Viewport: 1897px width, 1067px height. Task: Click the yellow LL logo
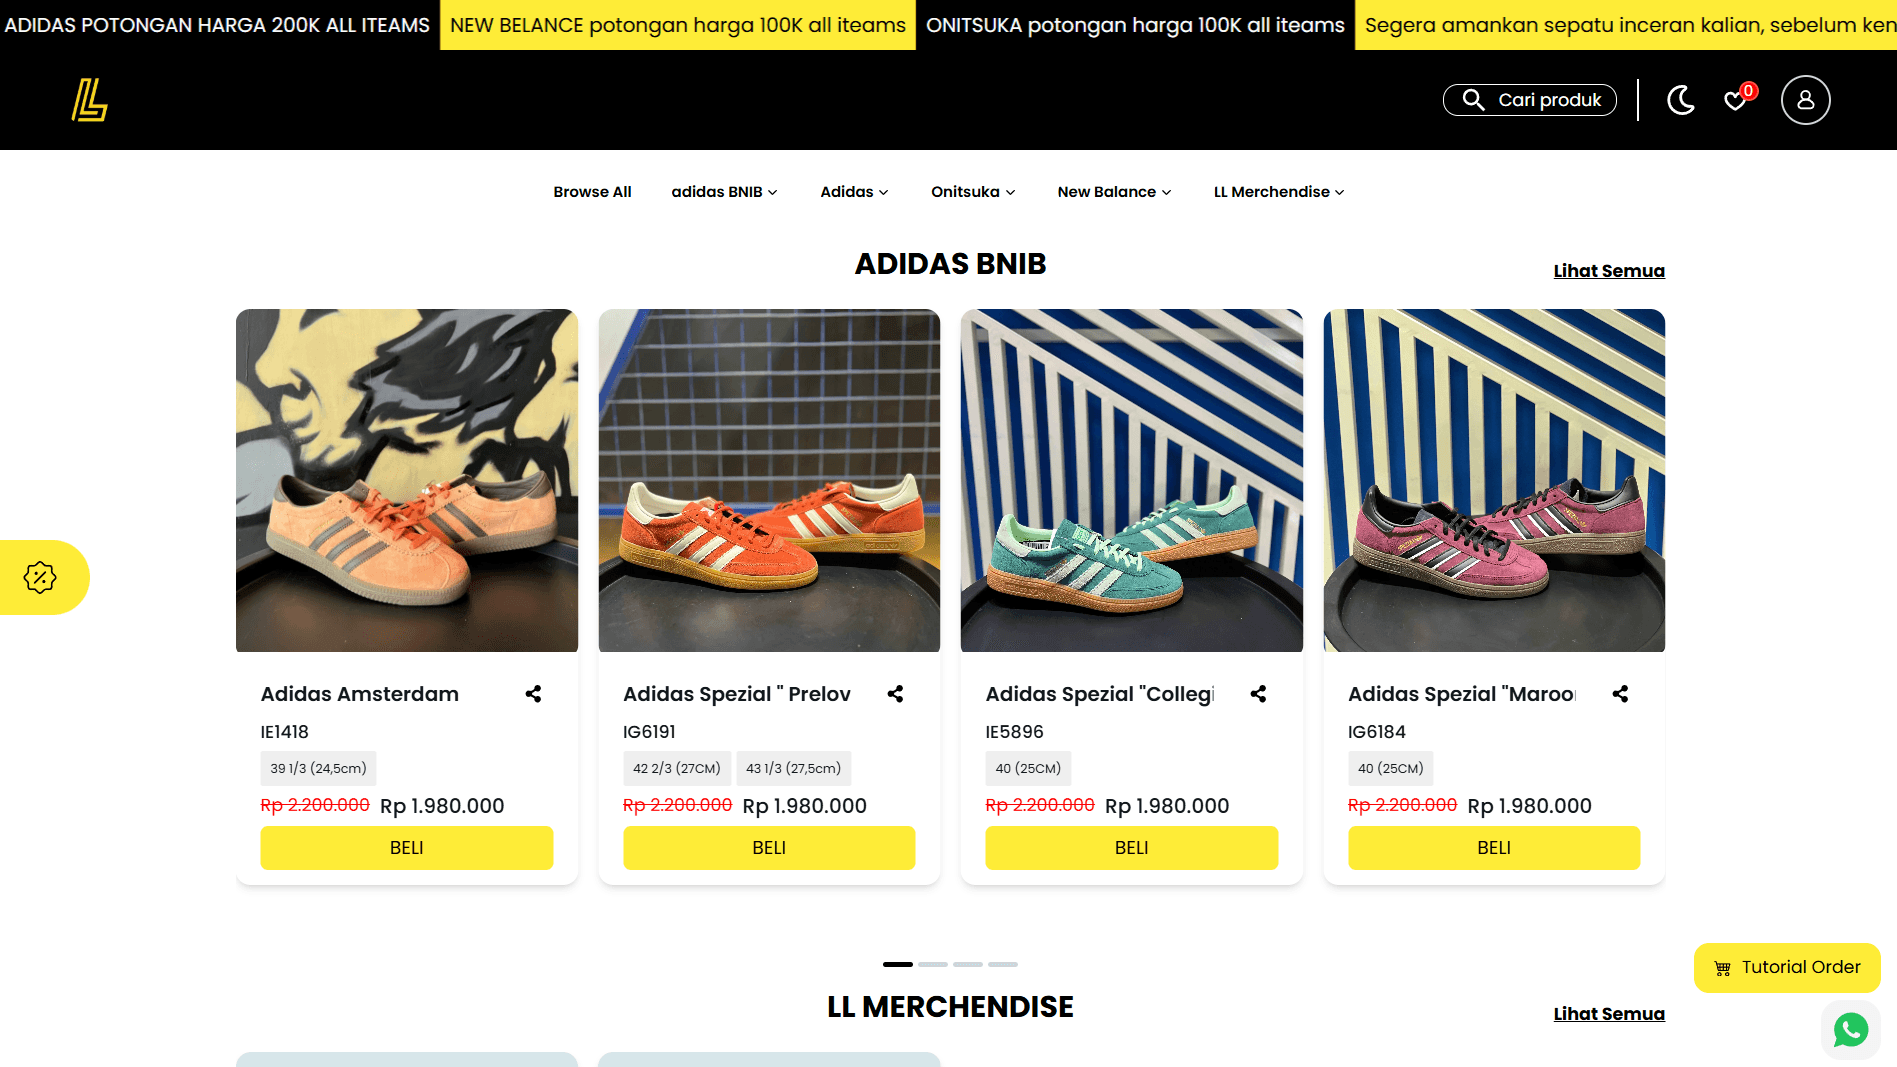[89, 100]
